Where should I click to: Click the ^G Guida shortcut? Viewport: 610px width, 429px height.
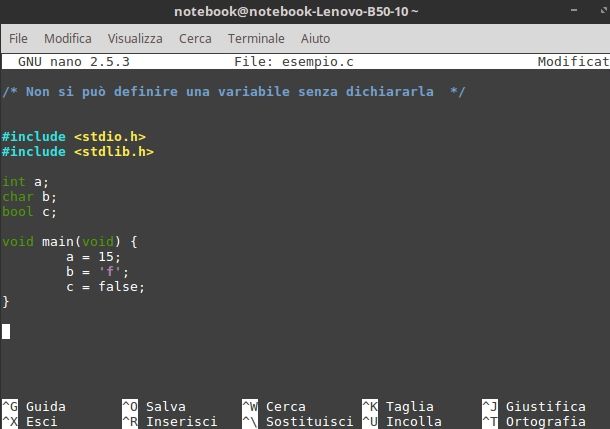pos(34,406)
